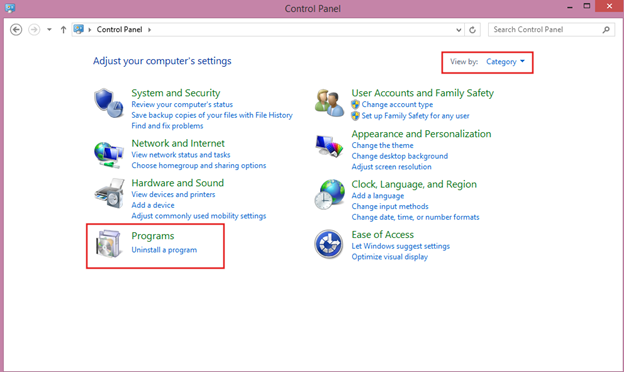This screenshot has width=624, height=372.
Task: Expand the address bar history dropdown
Action: pyautogui.click(x=458, y=30)
